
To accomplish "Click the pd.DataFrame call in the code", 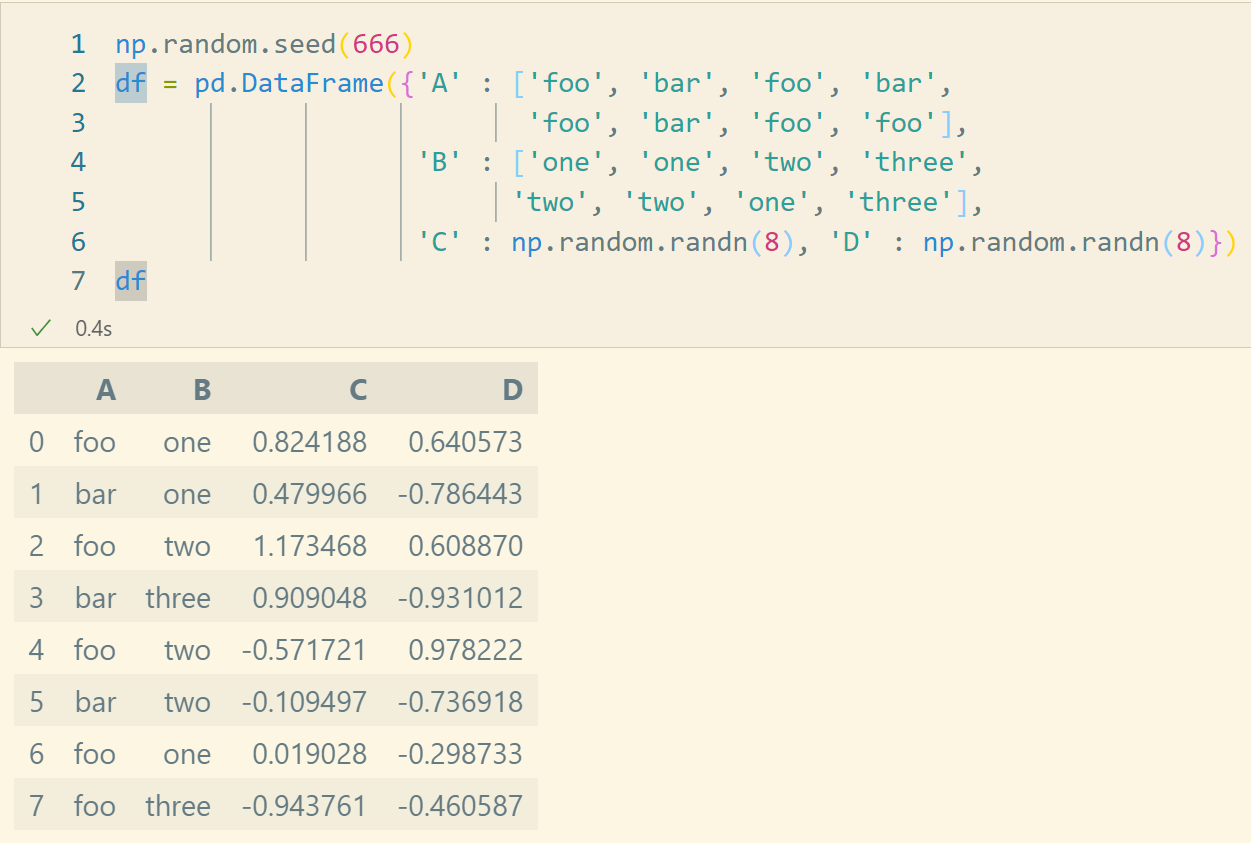I will point(288,83).
